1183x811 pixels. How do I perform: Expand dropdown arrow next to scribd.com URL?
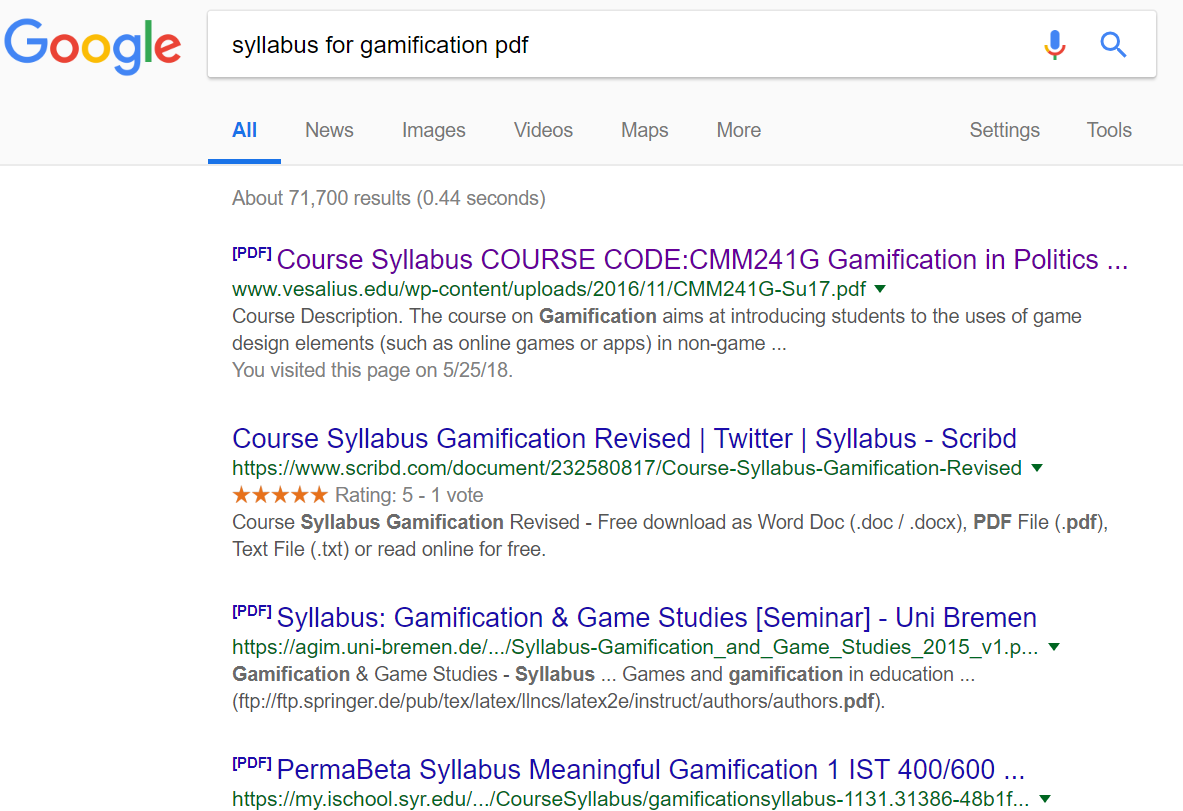point(1037,468)
